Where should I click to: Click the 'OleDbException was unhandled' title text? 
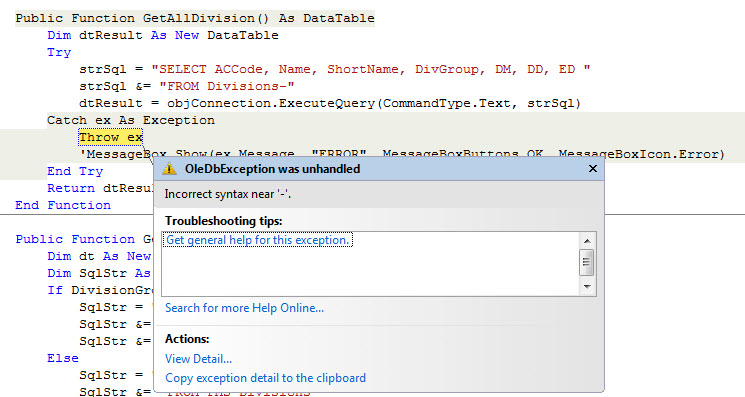point(272,169)
